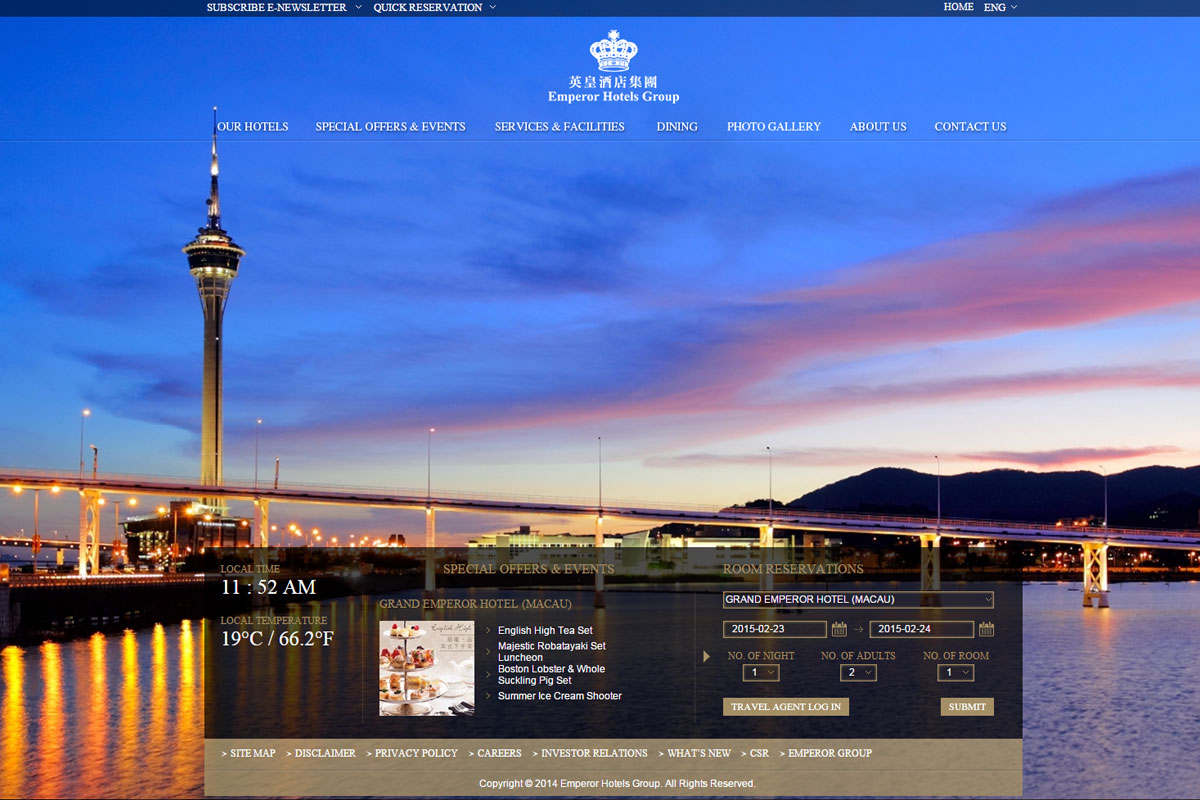Expand the Quick Reservation dropdown
The height and width of the screenshot is (800, 1200).
click(x=434, y=7)
